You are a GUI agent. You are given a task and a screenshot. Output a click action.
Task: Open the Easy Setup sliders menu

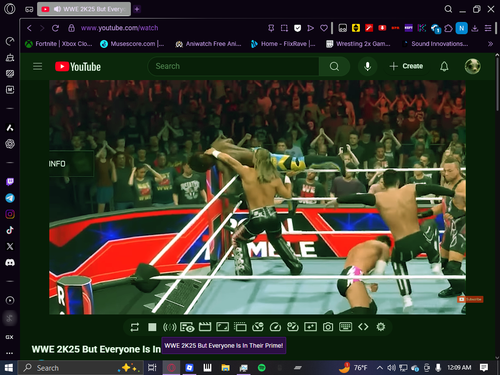(488, 28)
